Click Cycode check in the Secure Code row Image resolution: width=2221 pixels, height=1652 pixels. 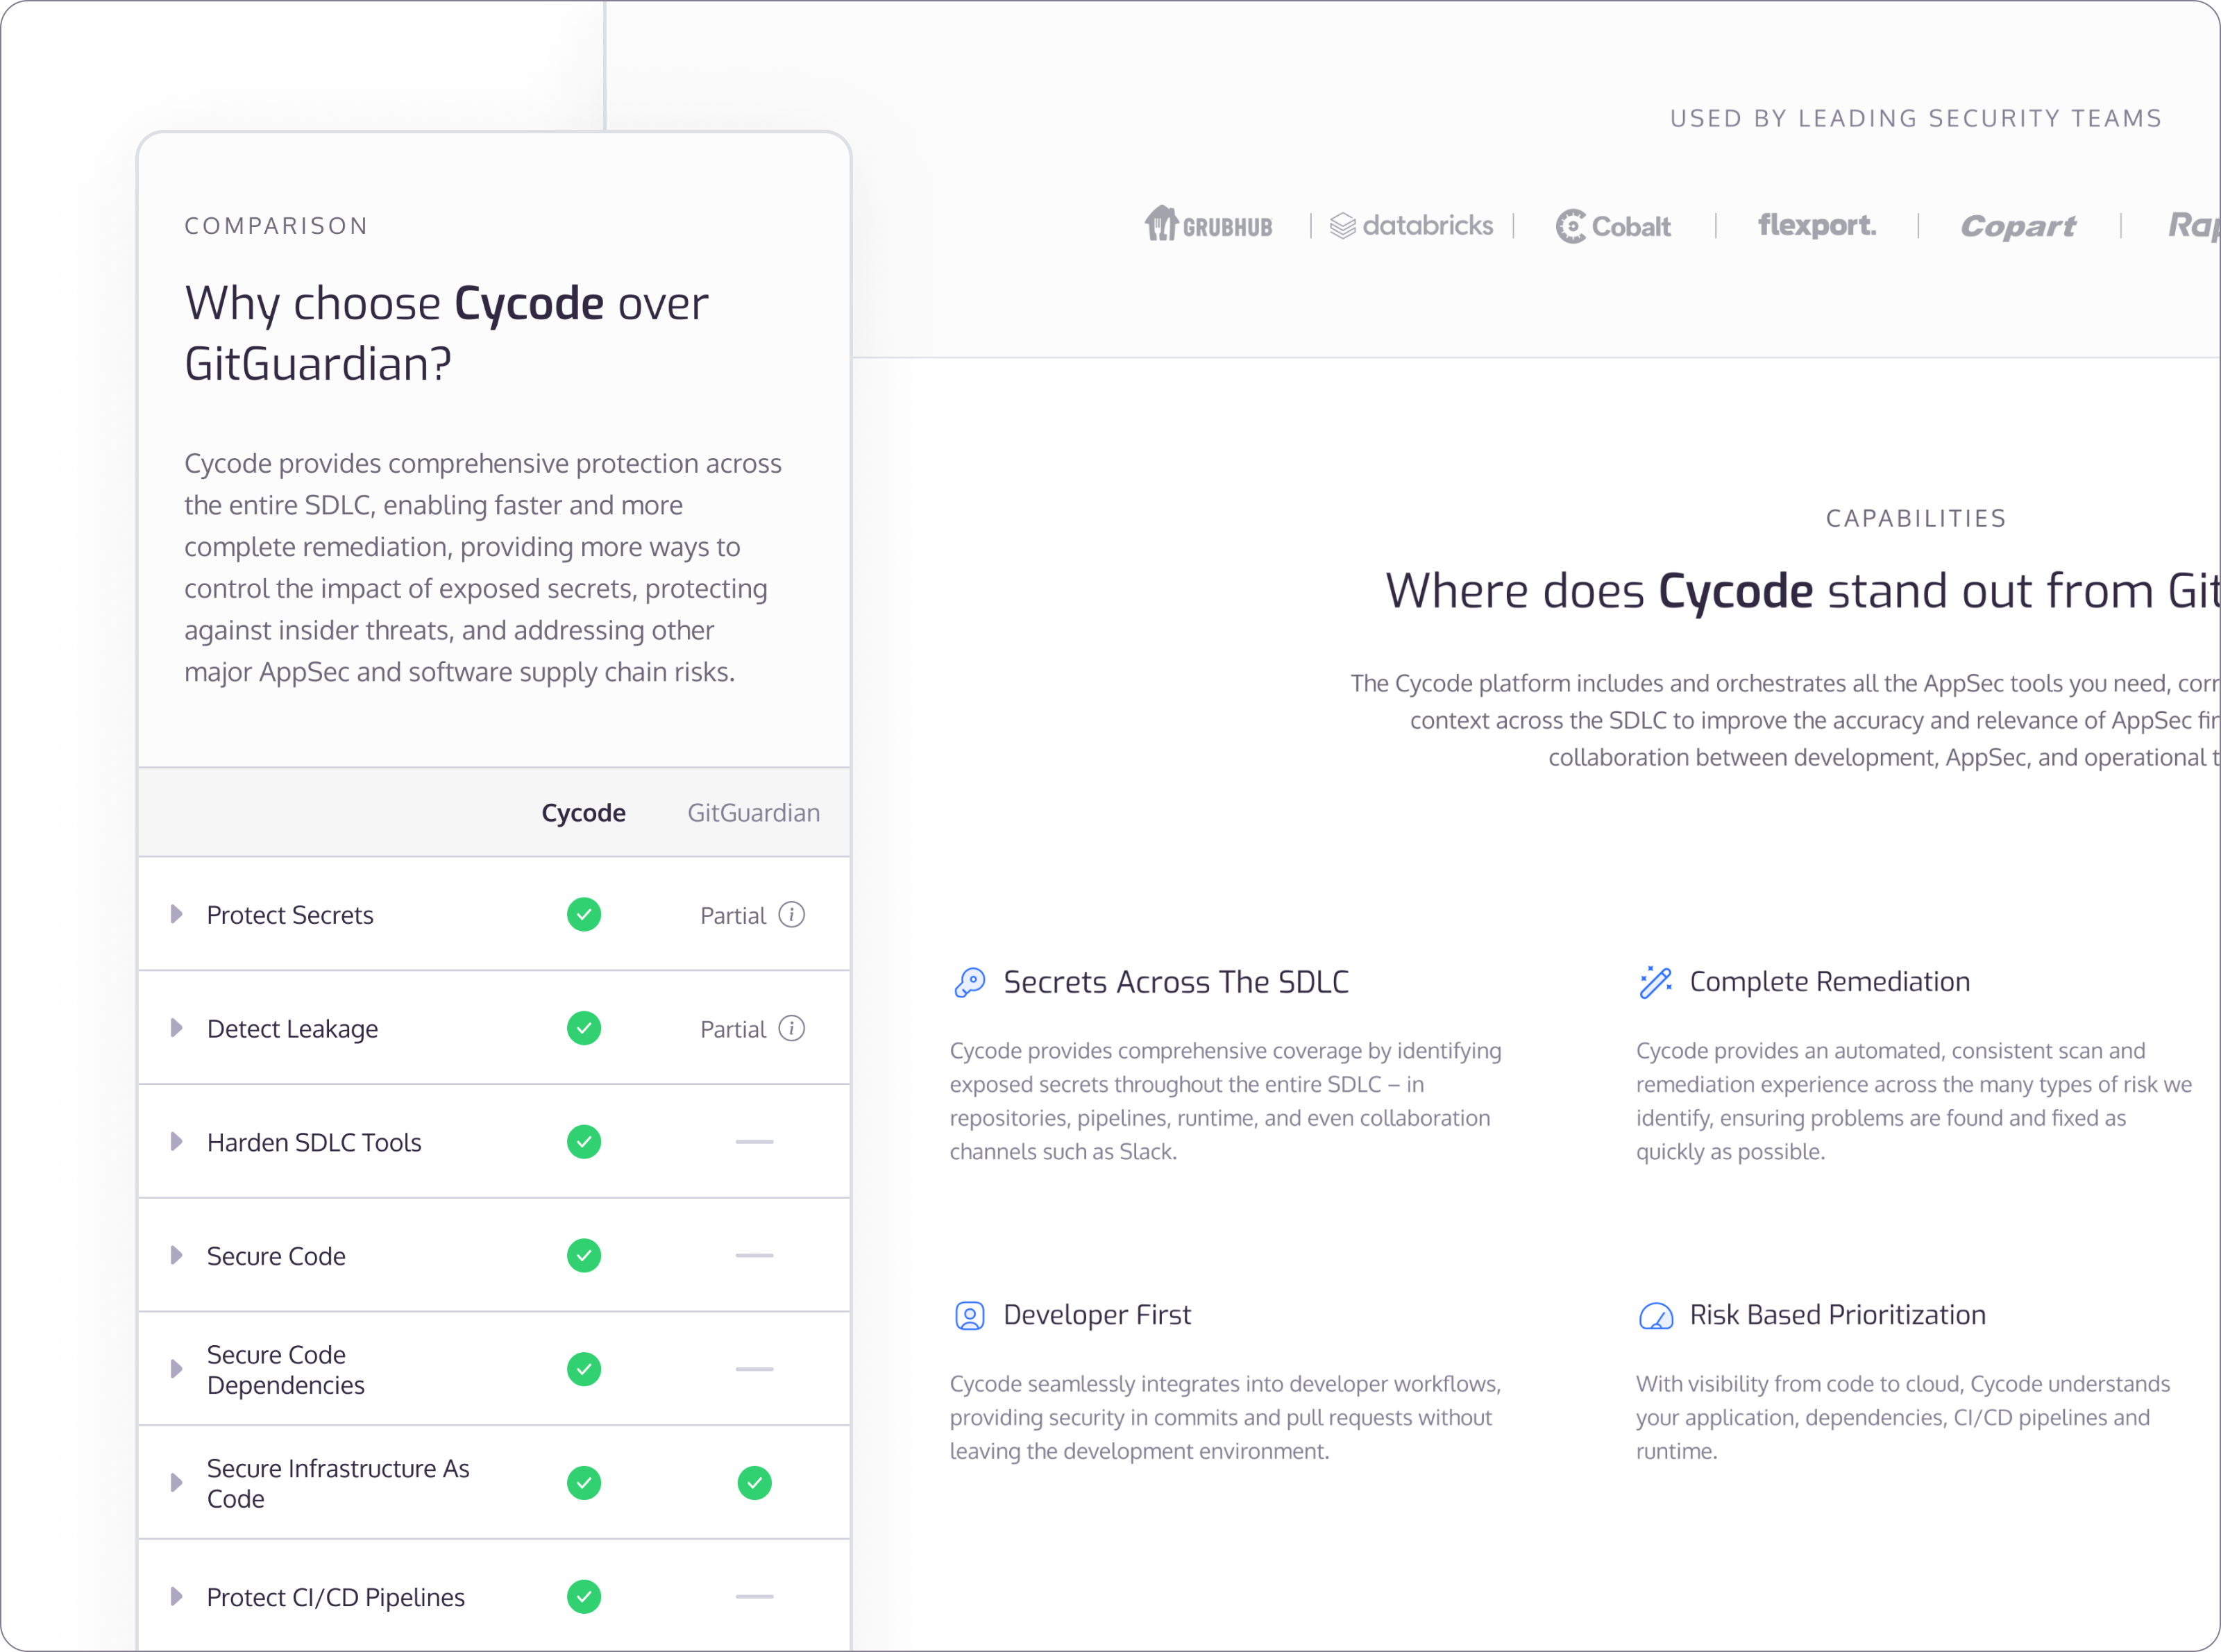[x=584, y=1255]
